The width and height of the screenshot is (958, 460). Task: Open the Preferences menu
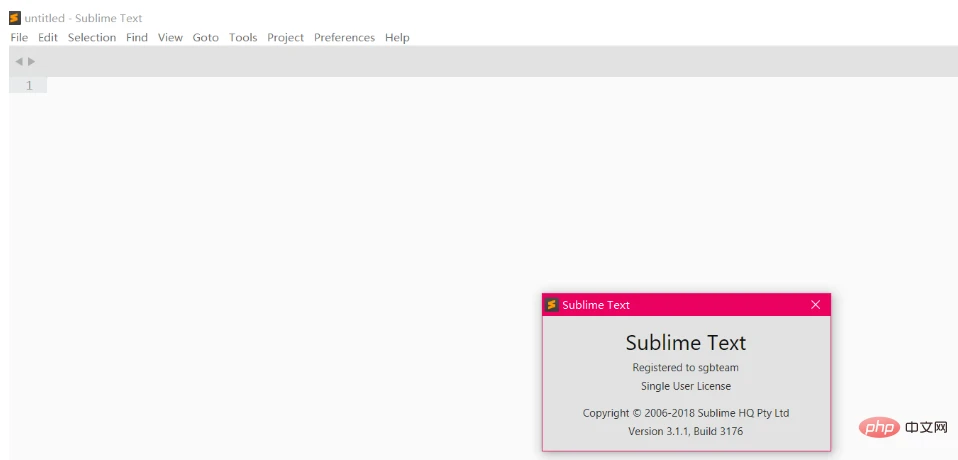pos(344,37)
